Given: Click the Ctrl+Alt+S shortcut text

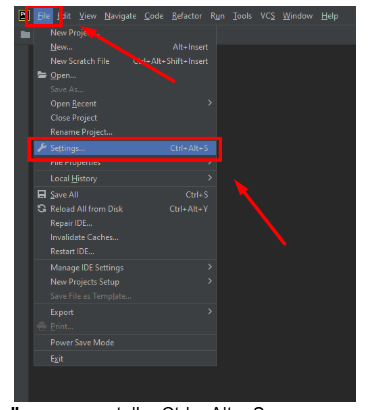Looking at the screenshot, I should pyautogui.click(x=189, y=148).
